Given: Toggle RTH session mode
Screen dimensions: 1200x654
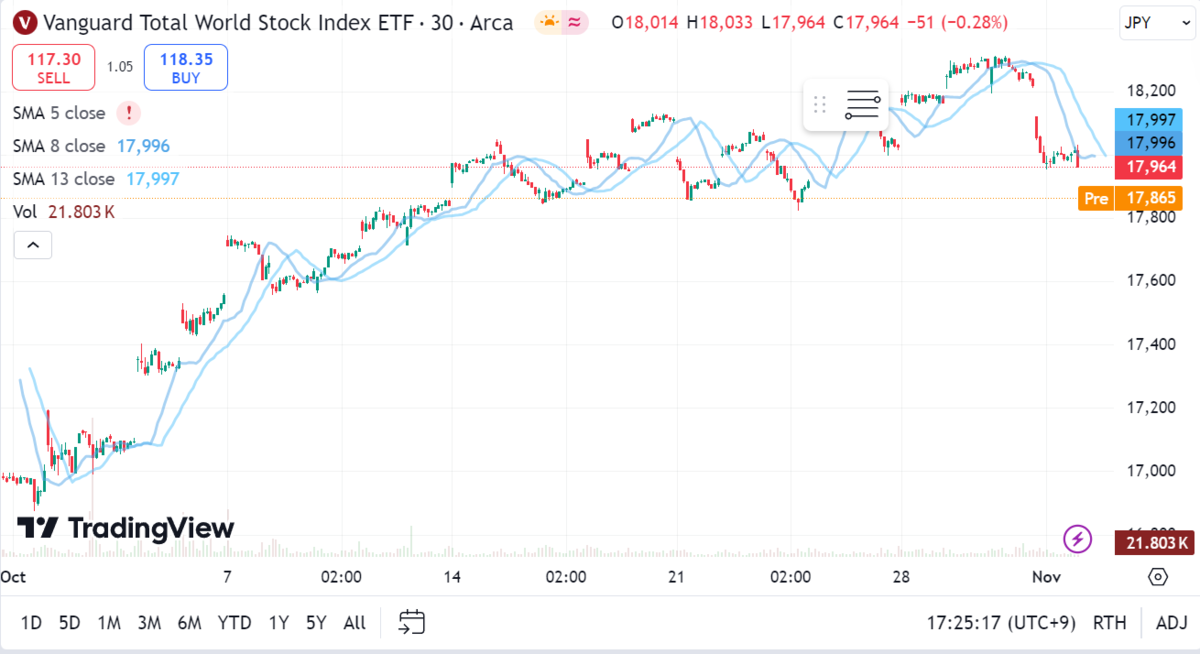Looking at the screenshot, I should tap(1109, 622).
